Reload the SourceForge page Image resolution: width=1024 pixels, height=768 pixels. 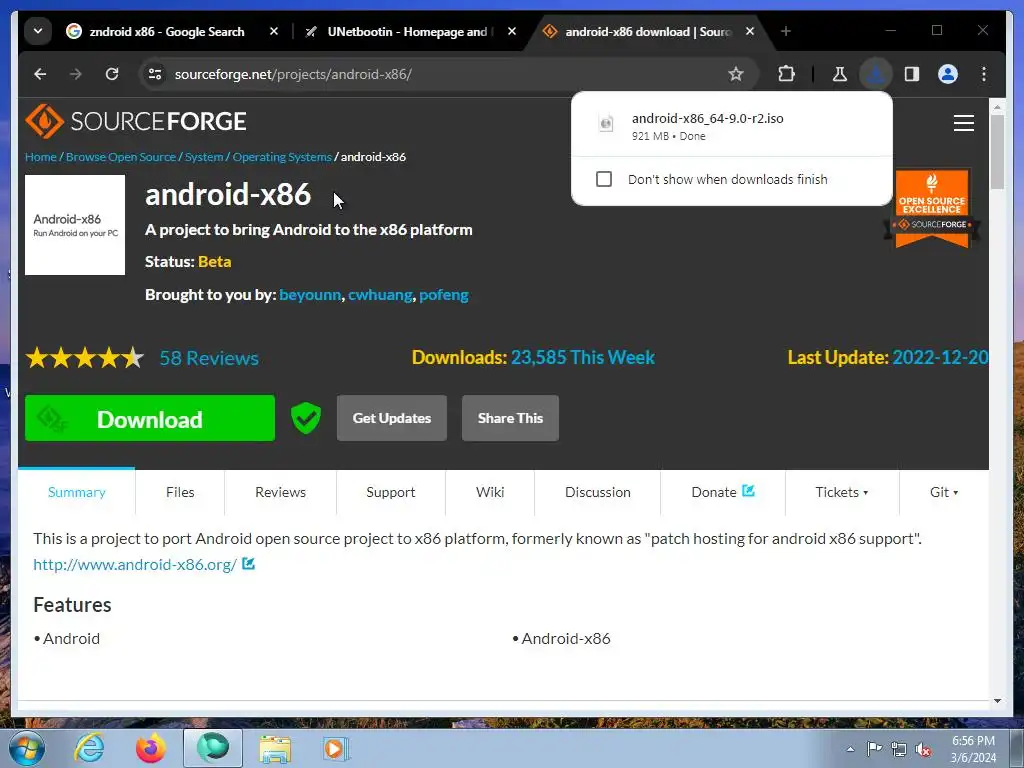point(112,74)
